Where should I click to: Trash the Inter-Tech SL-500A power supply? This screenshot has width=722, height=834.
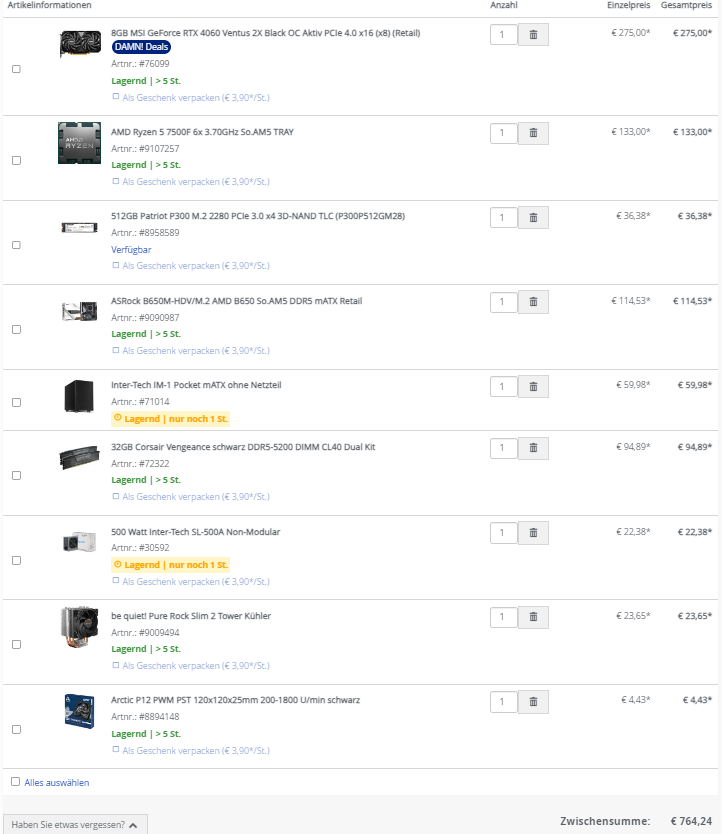tap(533, 533)
